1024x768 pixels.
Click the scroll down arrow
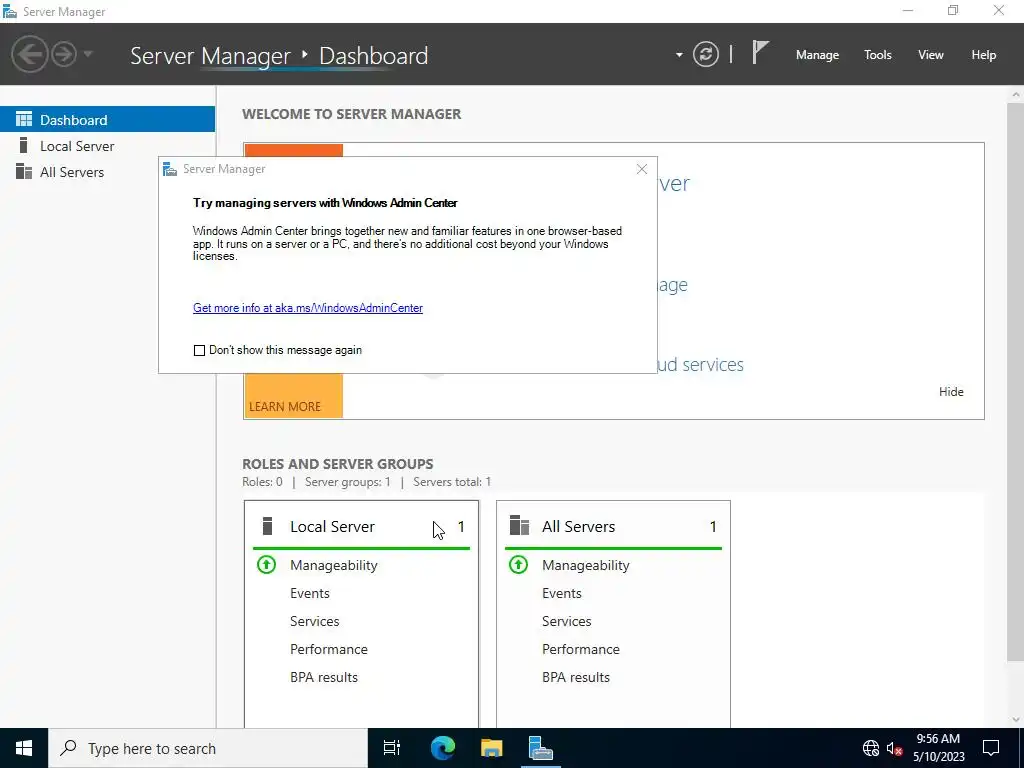pos(1016,719)
